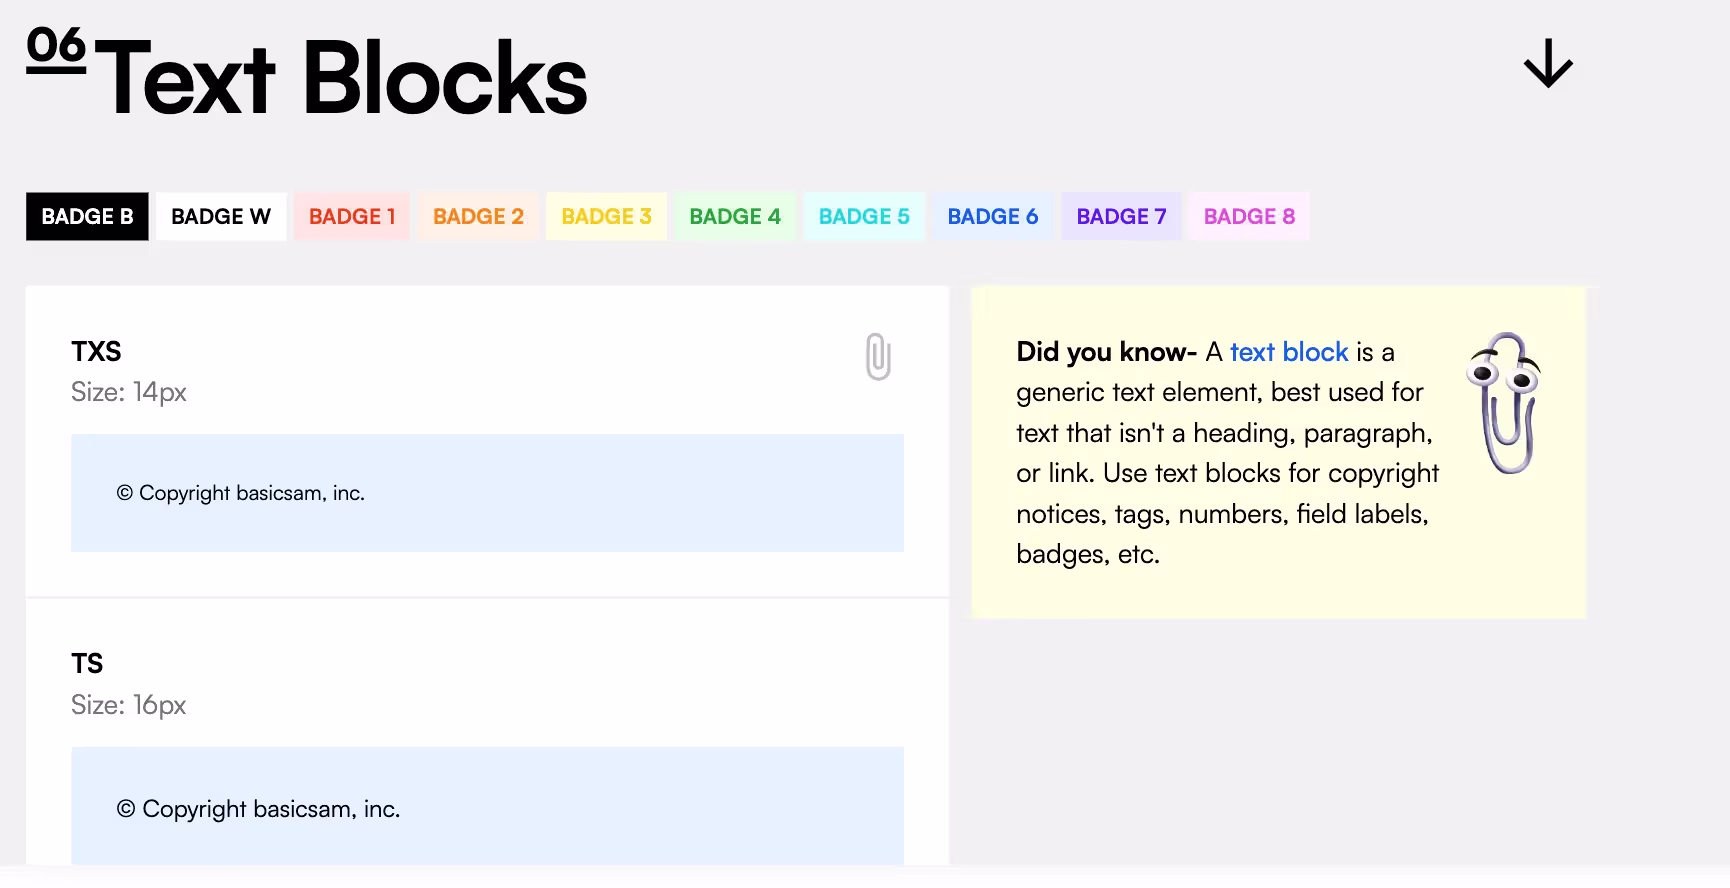Click the paperclip icon in the TXS card

(x=878, y=356)
